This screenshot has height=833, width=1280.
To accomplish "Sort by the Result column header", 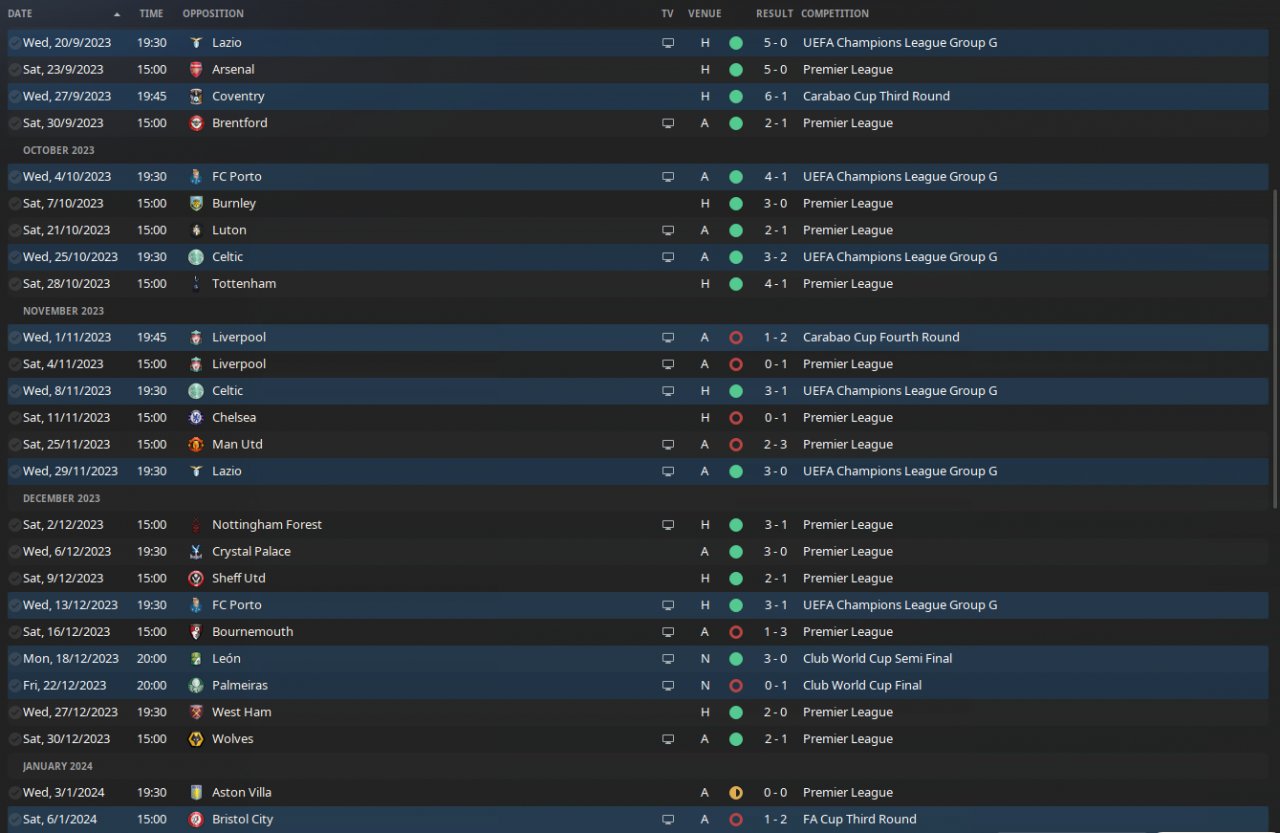I will pyautogui.click(x=774, y=14).
